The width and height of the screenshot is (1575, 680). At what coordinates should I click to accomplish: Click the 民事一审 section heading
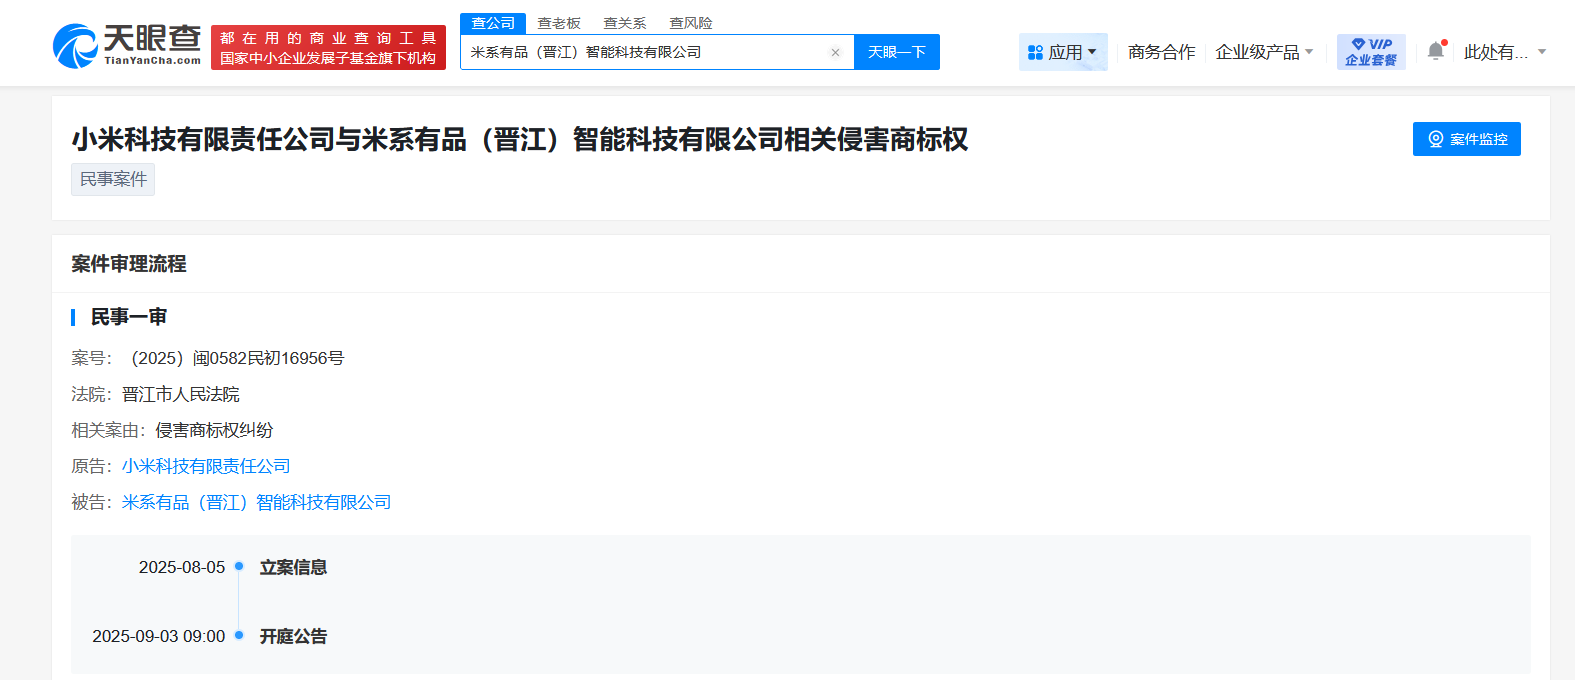coord(128,317)
